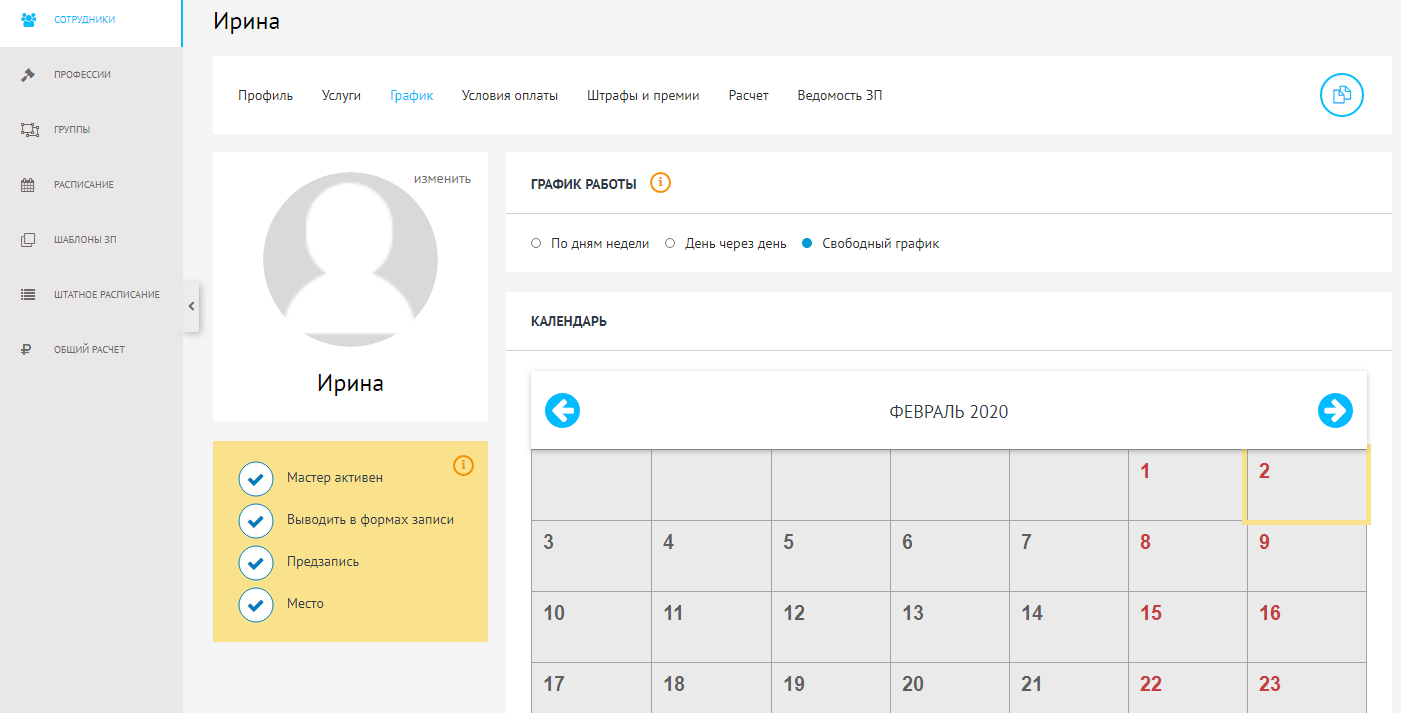Screen dimensions: 1401x713
Task: Select February 23 in calendar
Action: click(1307, 688)
